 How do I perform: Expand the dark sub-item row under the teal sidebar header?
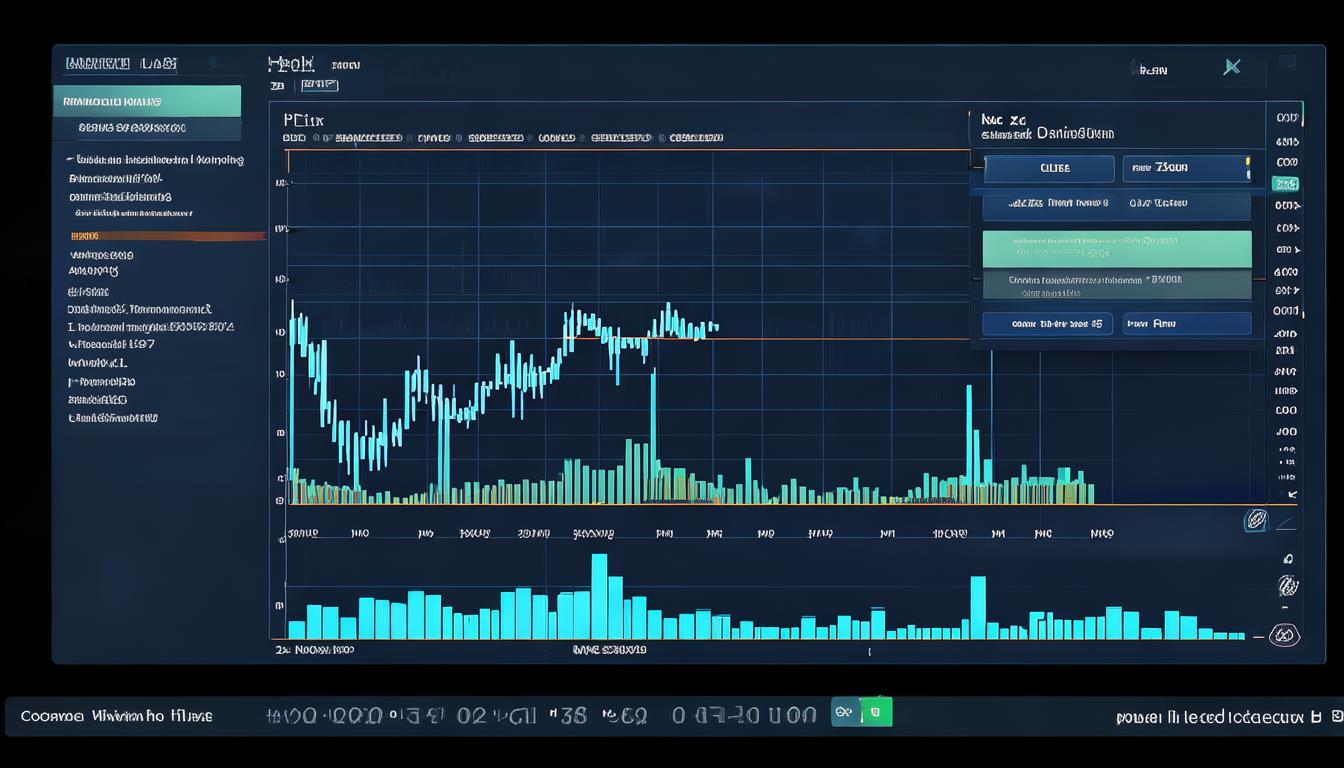[147, 128]
